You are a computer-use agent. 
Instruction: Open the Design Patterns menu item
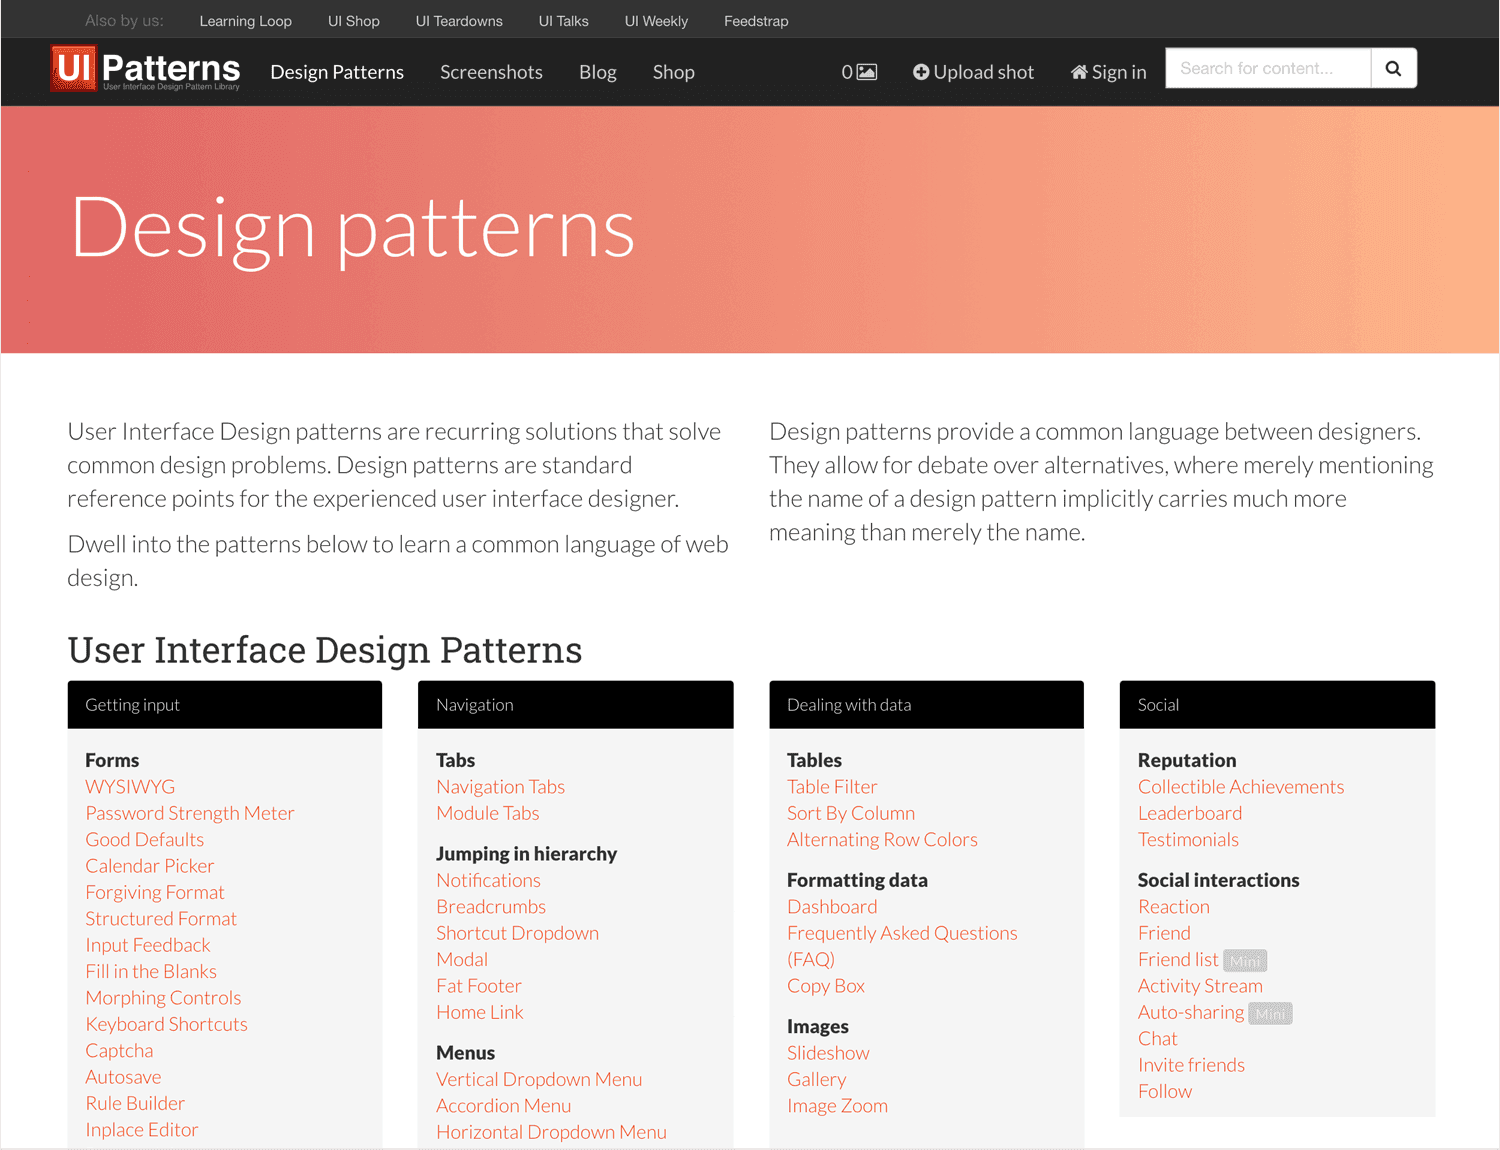click(337, 72)
